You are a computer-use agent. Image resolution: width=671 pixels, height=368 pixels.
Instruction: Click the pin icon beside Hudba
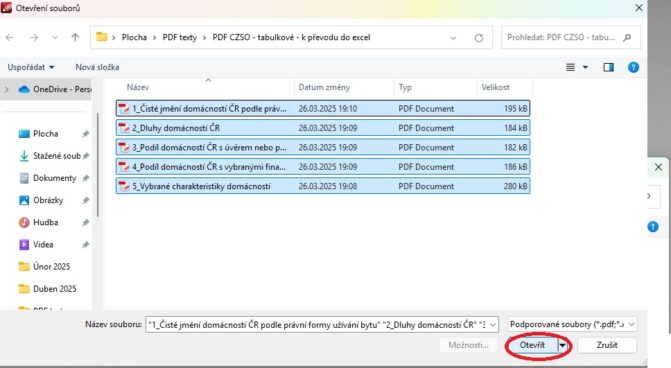click(x=86, y=223)
